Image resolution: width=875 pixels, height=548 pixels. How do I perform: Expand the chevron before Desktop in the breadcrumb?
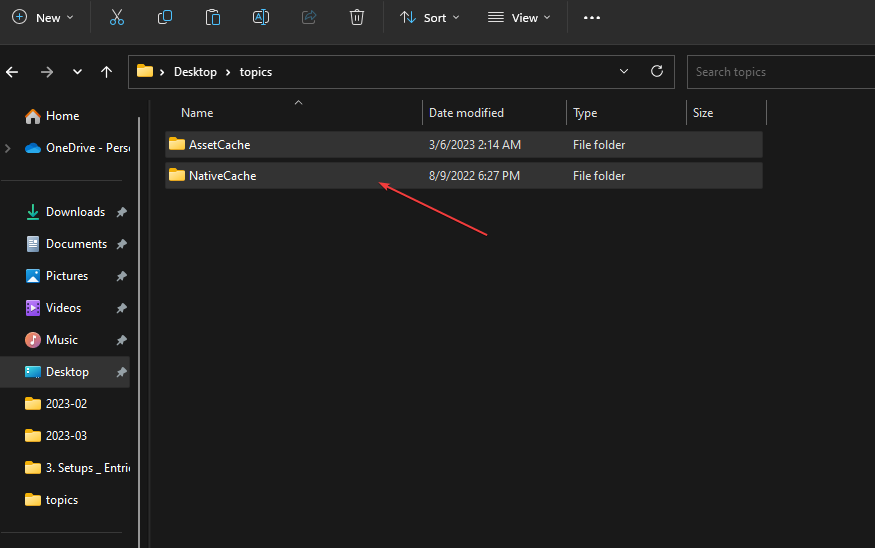tap(162, 72)
